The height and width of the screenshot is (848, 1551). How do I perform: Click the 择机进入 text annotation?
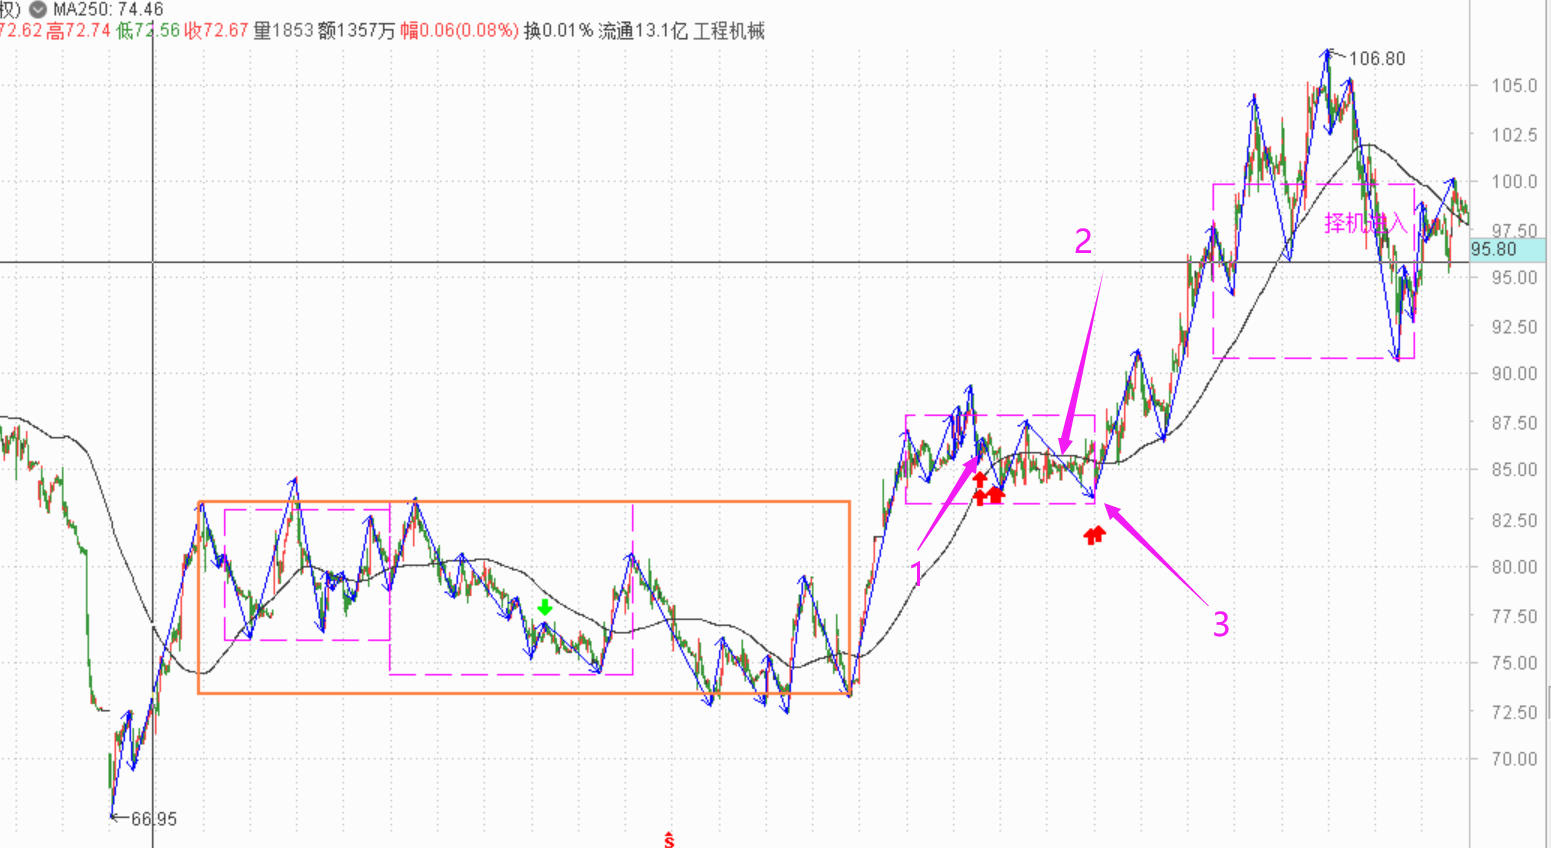coord(1365,223)
